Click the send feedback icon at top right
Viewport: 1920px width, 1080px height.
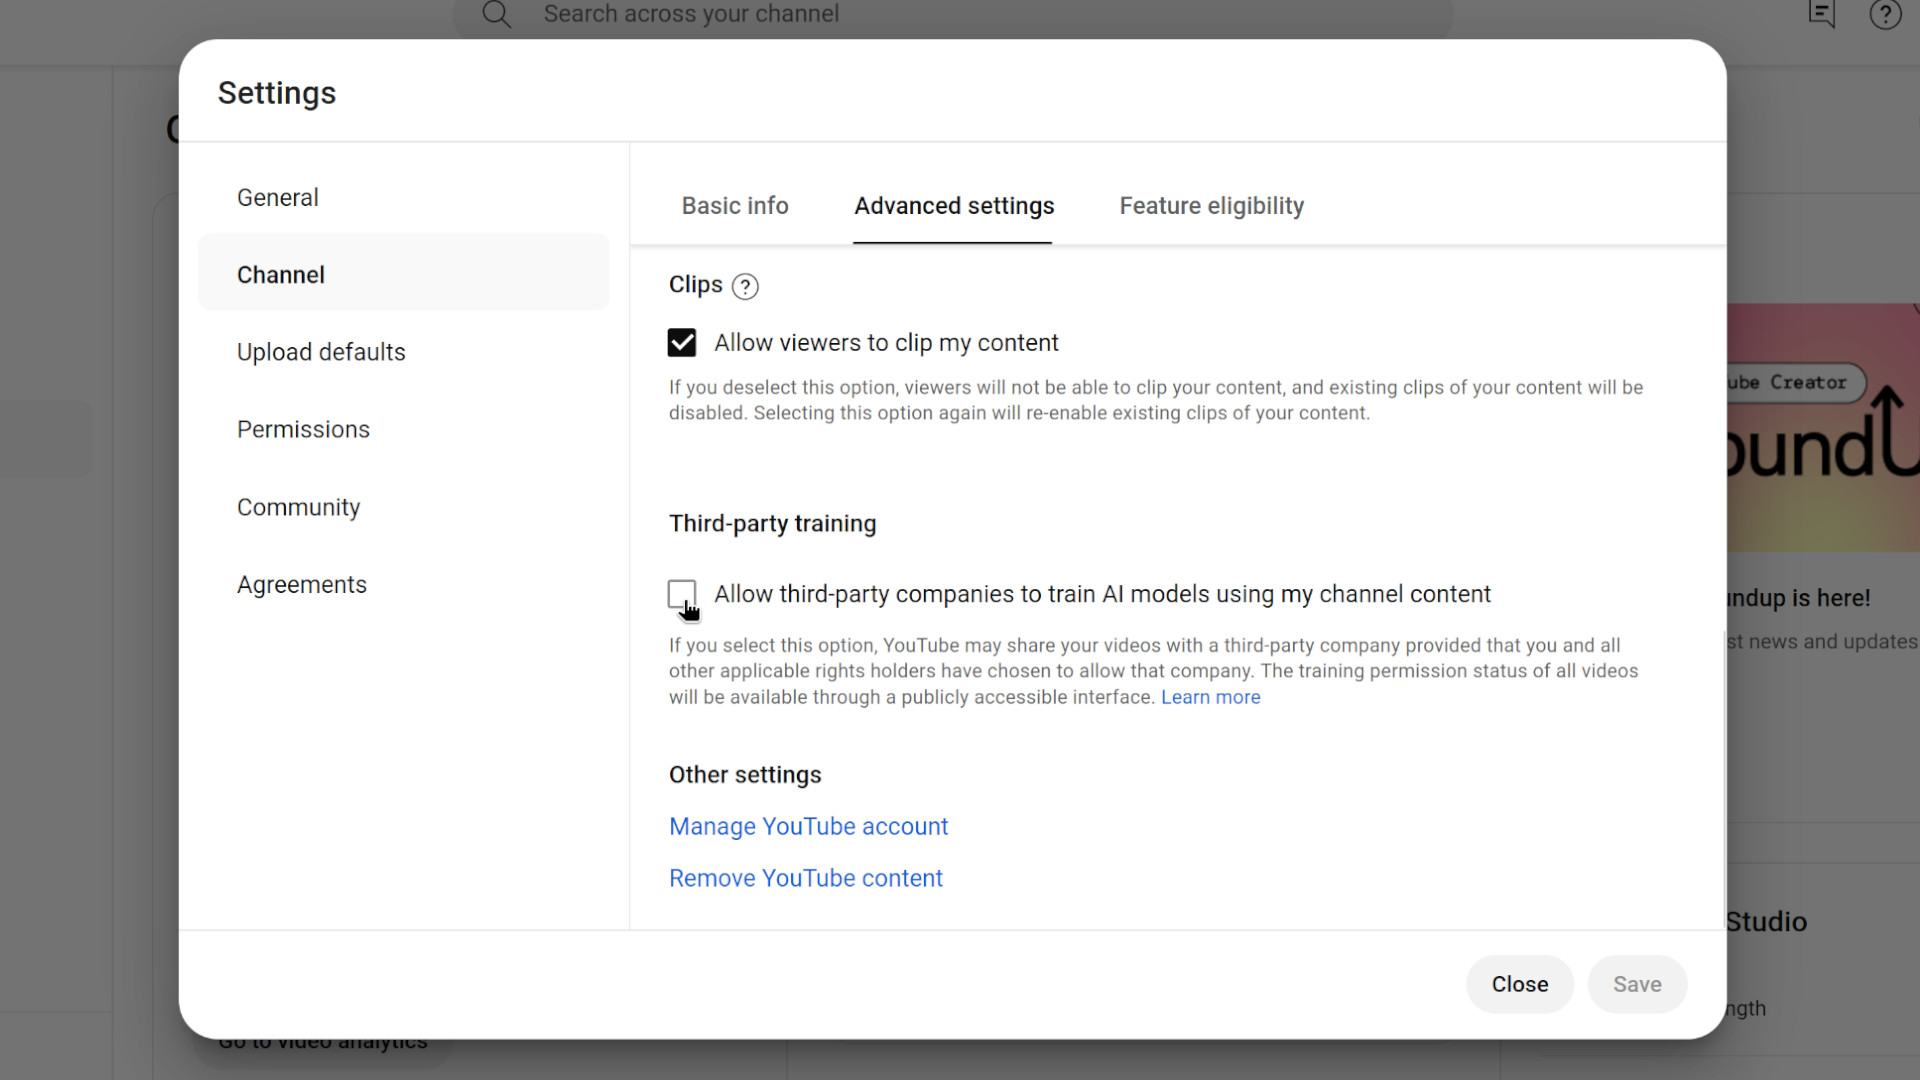click(1821, 14)
